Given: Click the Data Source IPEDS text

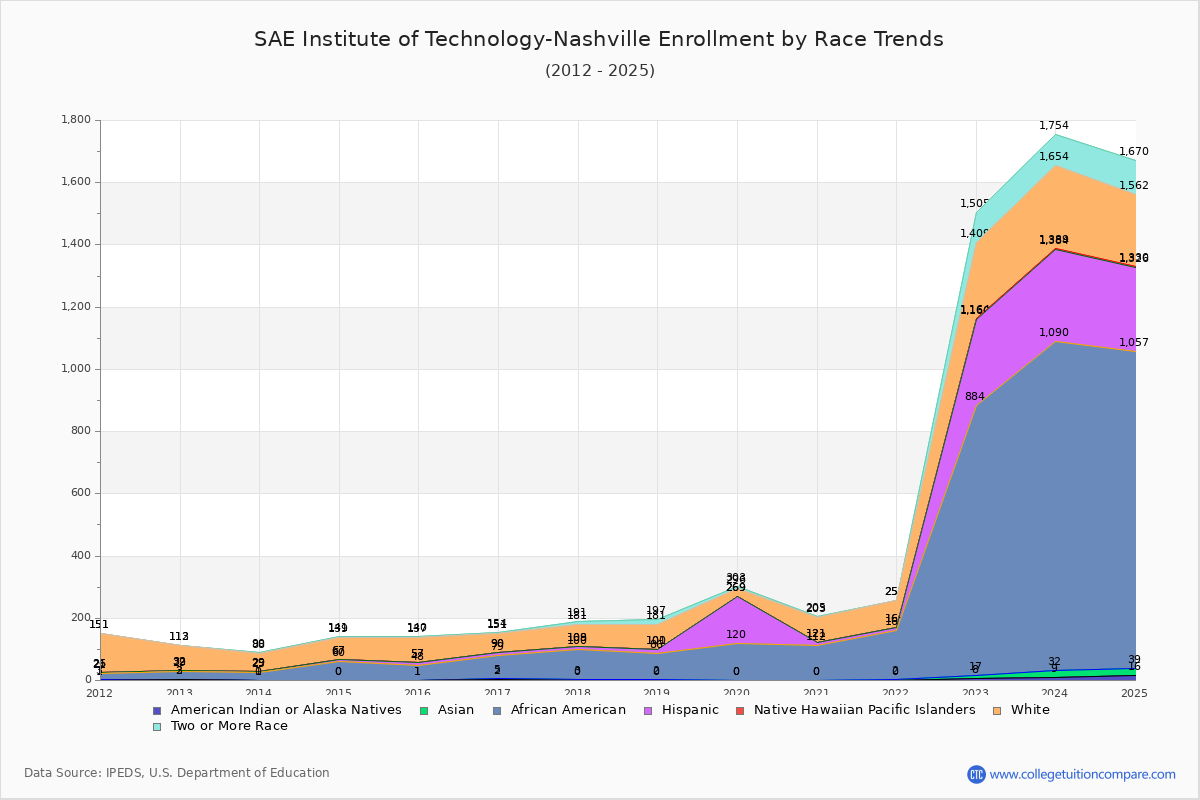Looking at the screenshot, I should (x=177, y=773).
